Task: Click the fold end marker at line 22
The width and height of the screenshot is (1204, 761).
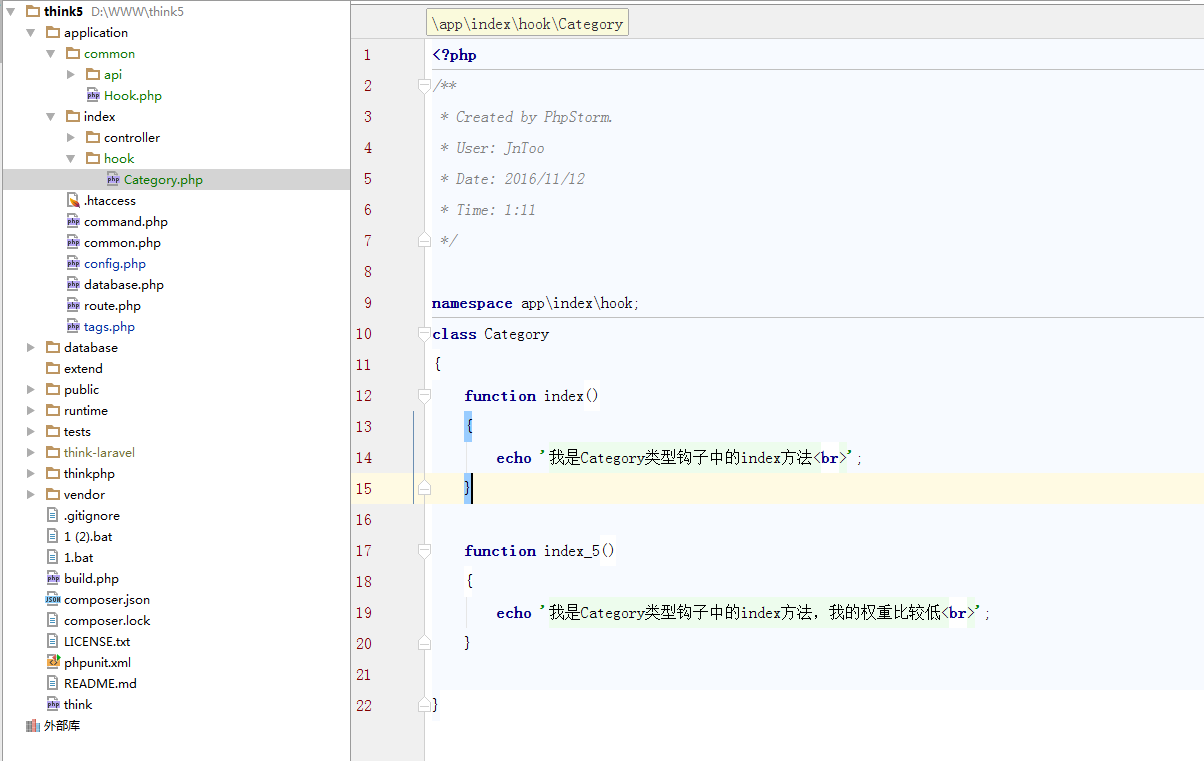Action: [424, 706]
